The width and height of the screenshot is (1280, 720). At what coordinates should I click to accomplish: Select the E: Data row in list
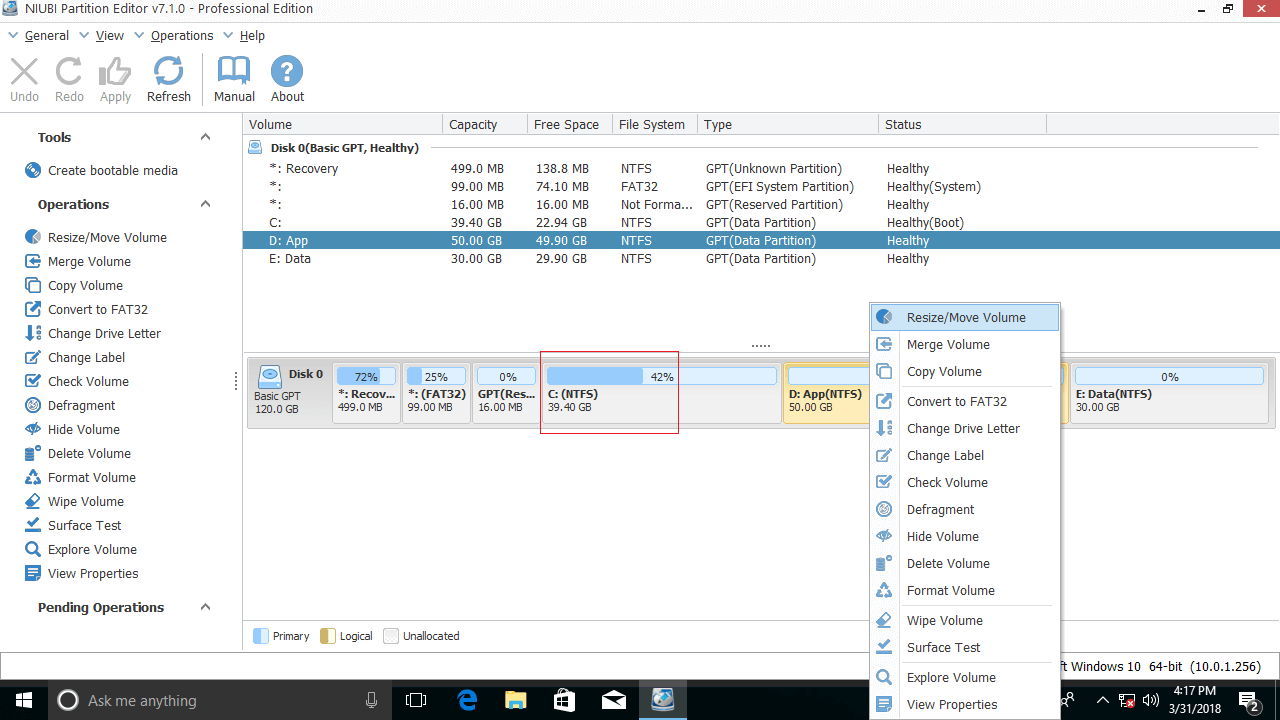[x=761, y=258]
